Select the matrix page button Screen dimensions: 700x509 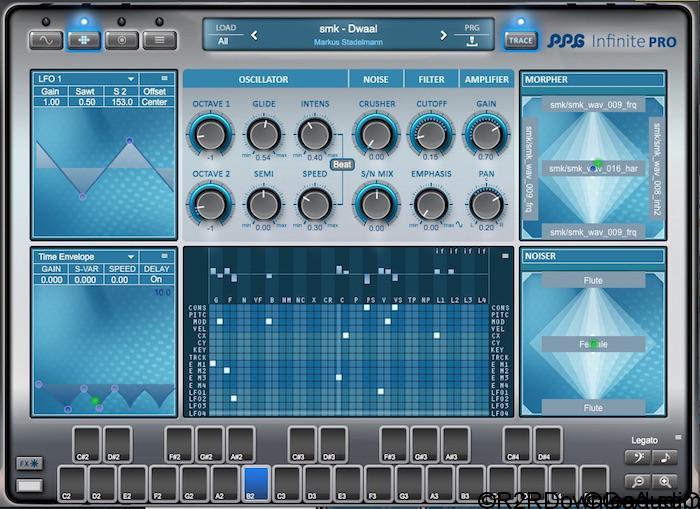(84, 41)
